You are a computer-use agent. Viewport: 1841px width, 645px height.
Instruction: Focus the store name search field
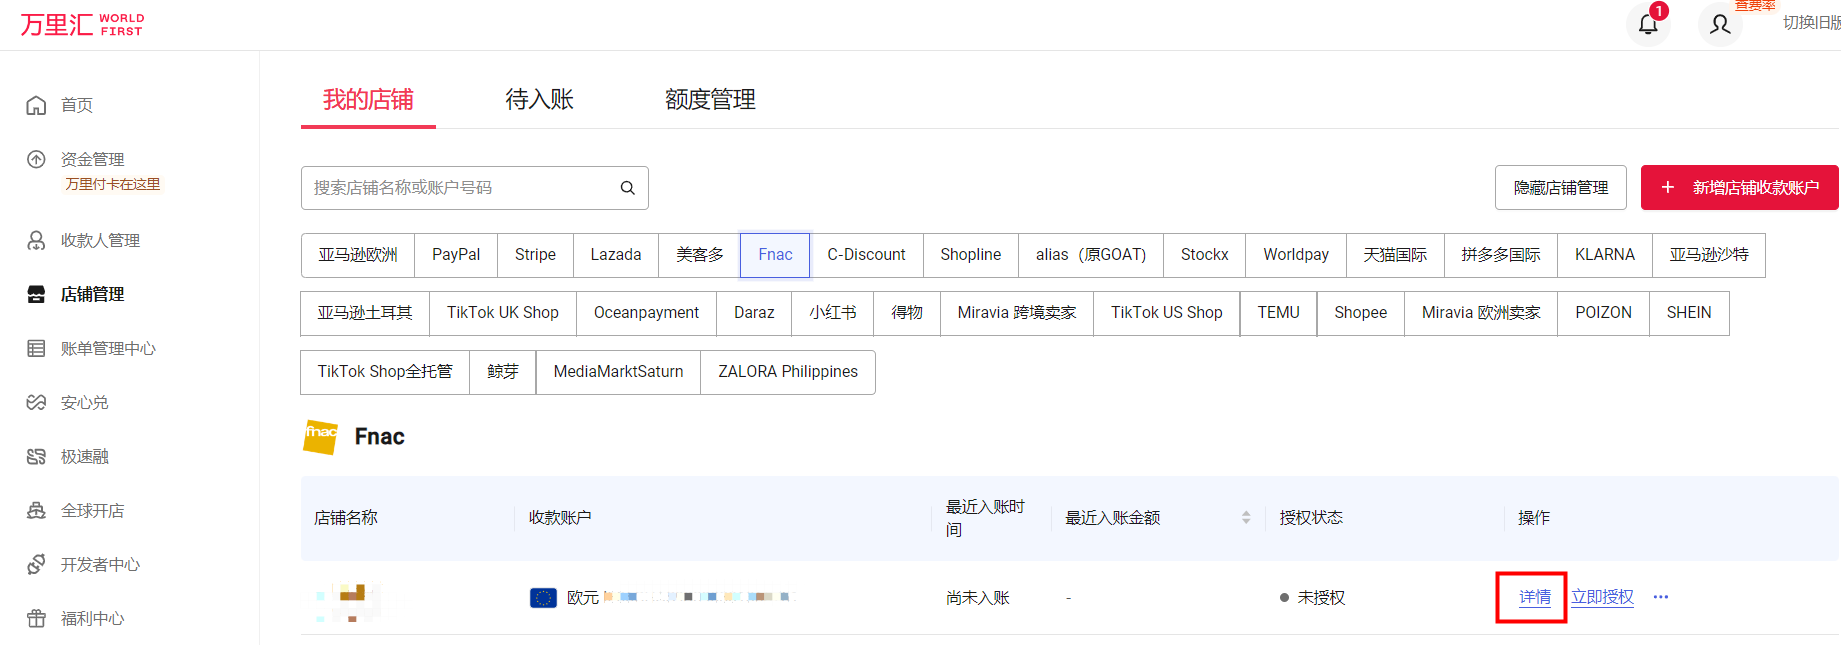[460, 188]
